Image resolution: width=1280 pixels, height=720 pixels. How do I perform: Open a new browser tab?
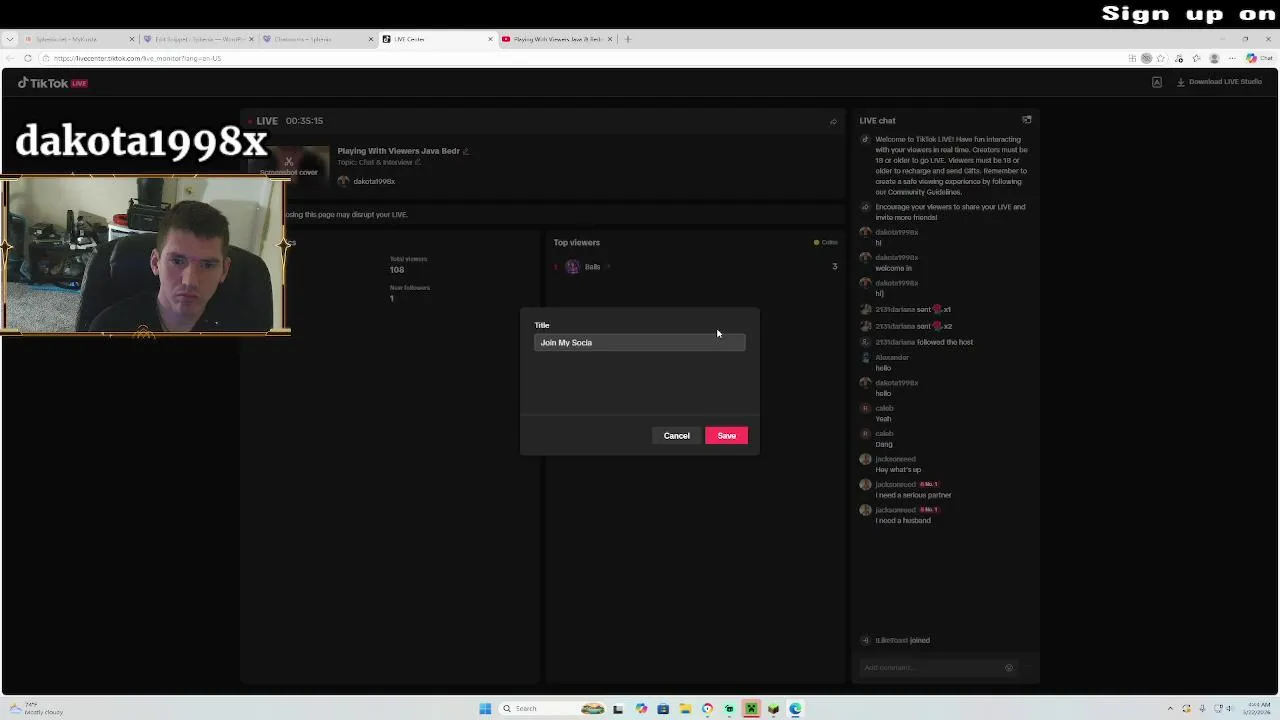[x=628, y=39]
